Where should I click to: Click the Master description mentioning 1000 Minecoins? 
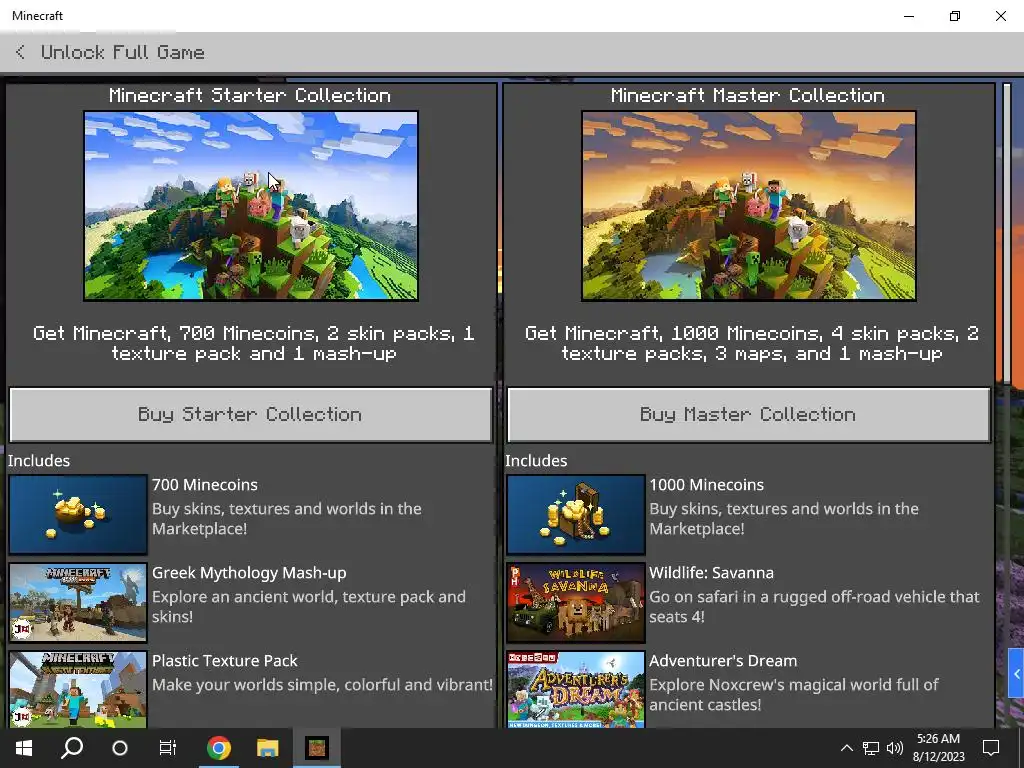[752, 344]
